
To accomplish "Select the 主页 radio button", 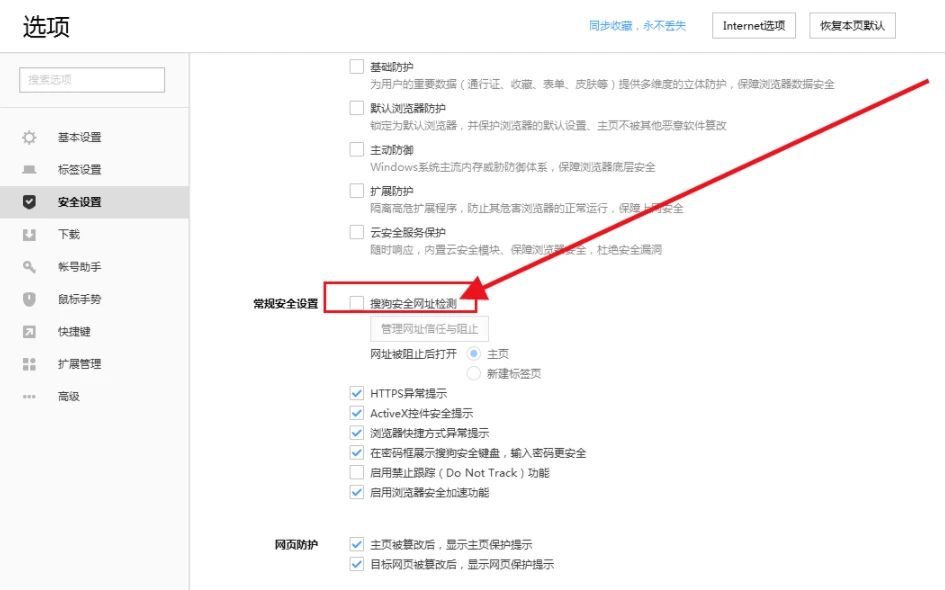I will click(474, 354).
